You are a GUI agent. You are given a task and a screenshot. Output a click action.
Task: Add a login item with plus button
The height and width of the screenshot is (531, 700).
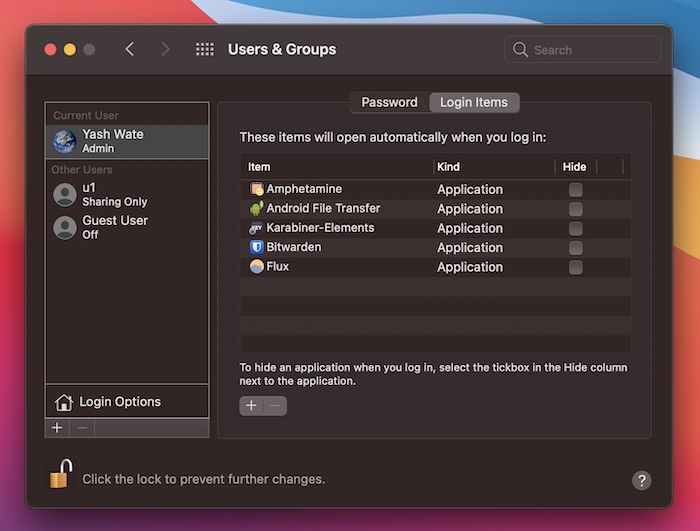click(x=251, y=405)
